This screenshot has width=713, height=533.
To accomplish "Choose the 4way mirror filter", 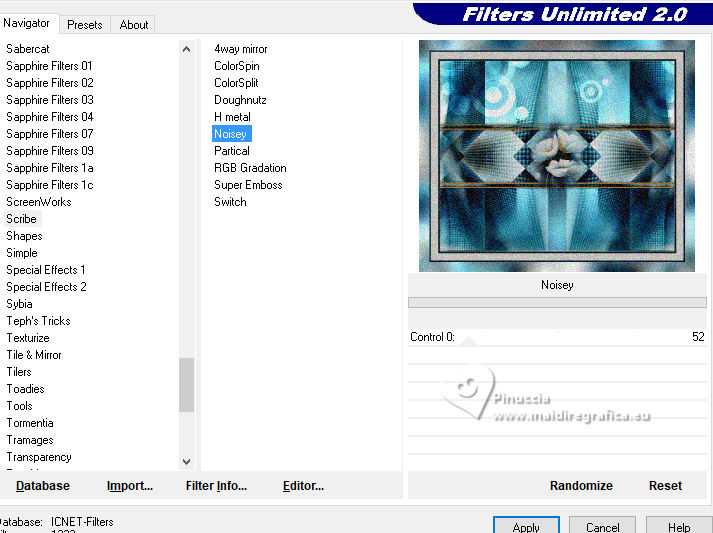I will (x=241, y=49).
